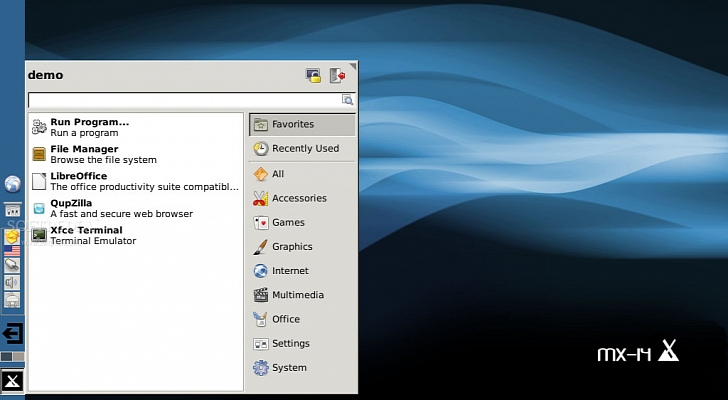Viewport: 728px width, 400px height.
Task: Show the All applications category
Action: tap(301, 174)
